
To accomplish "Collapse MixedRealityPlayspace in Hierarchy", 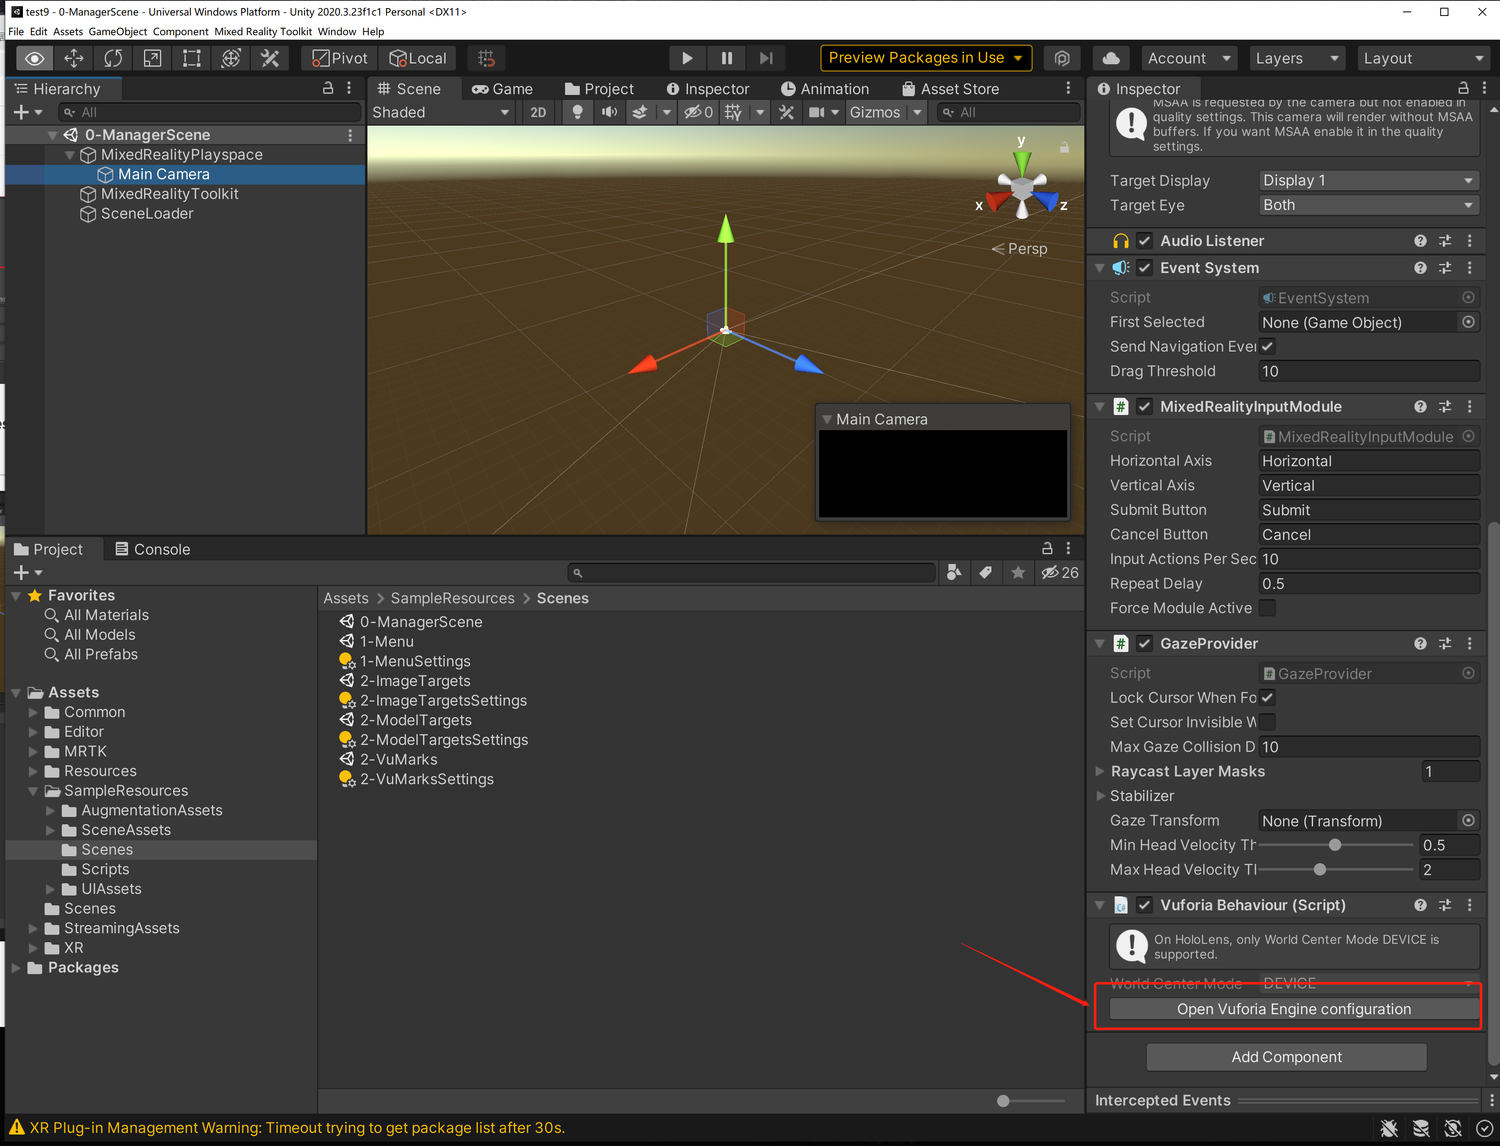I will [x=70, y=155].
